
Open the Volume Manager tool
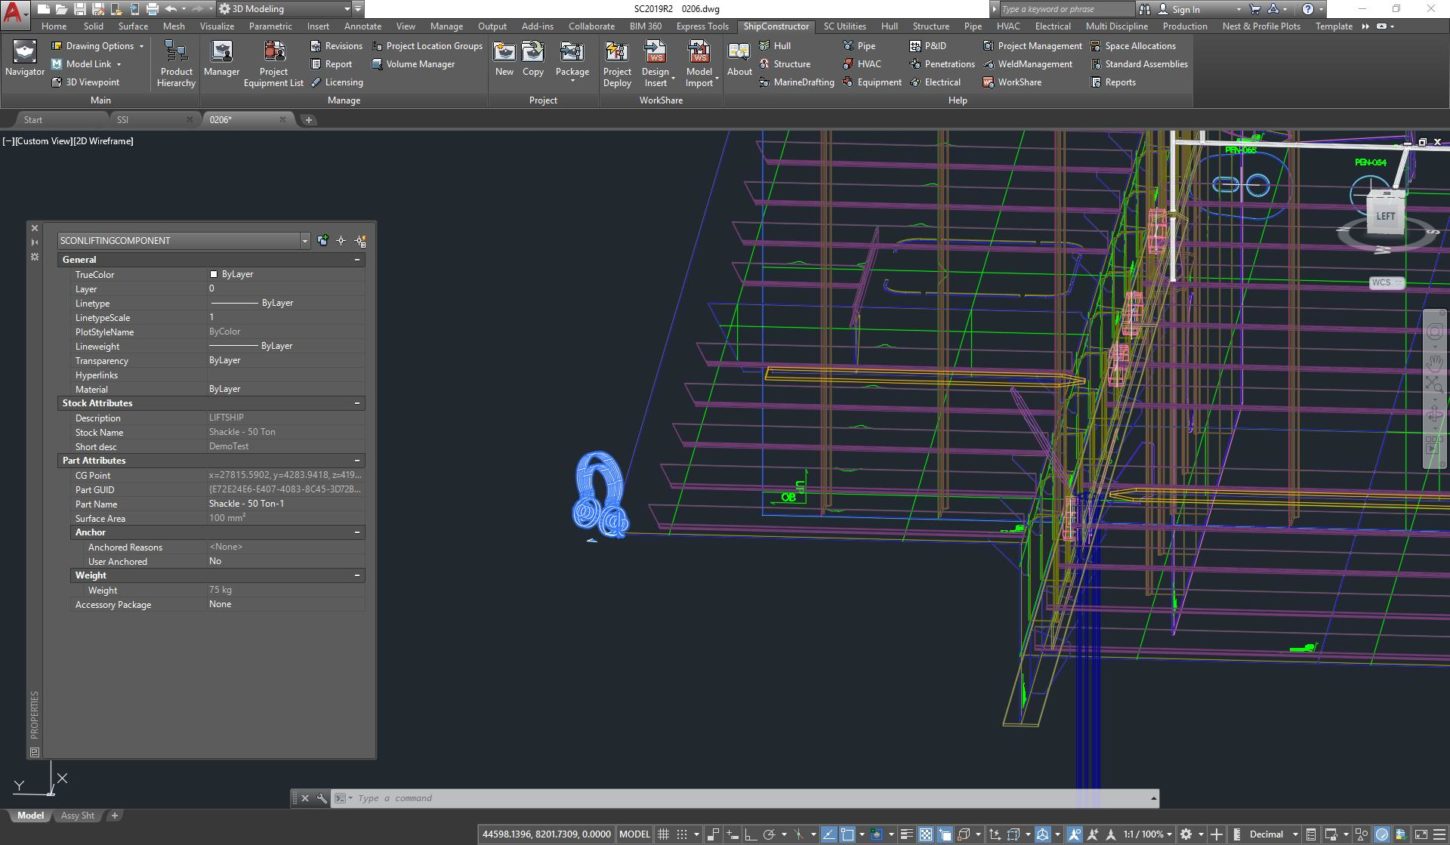(x=413, y=64)
